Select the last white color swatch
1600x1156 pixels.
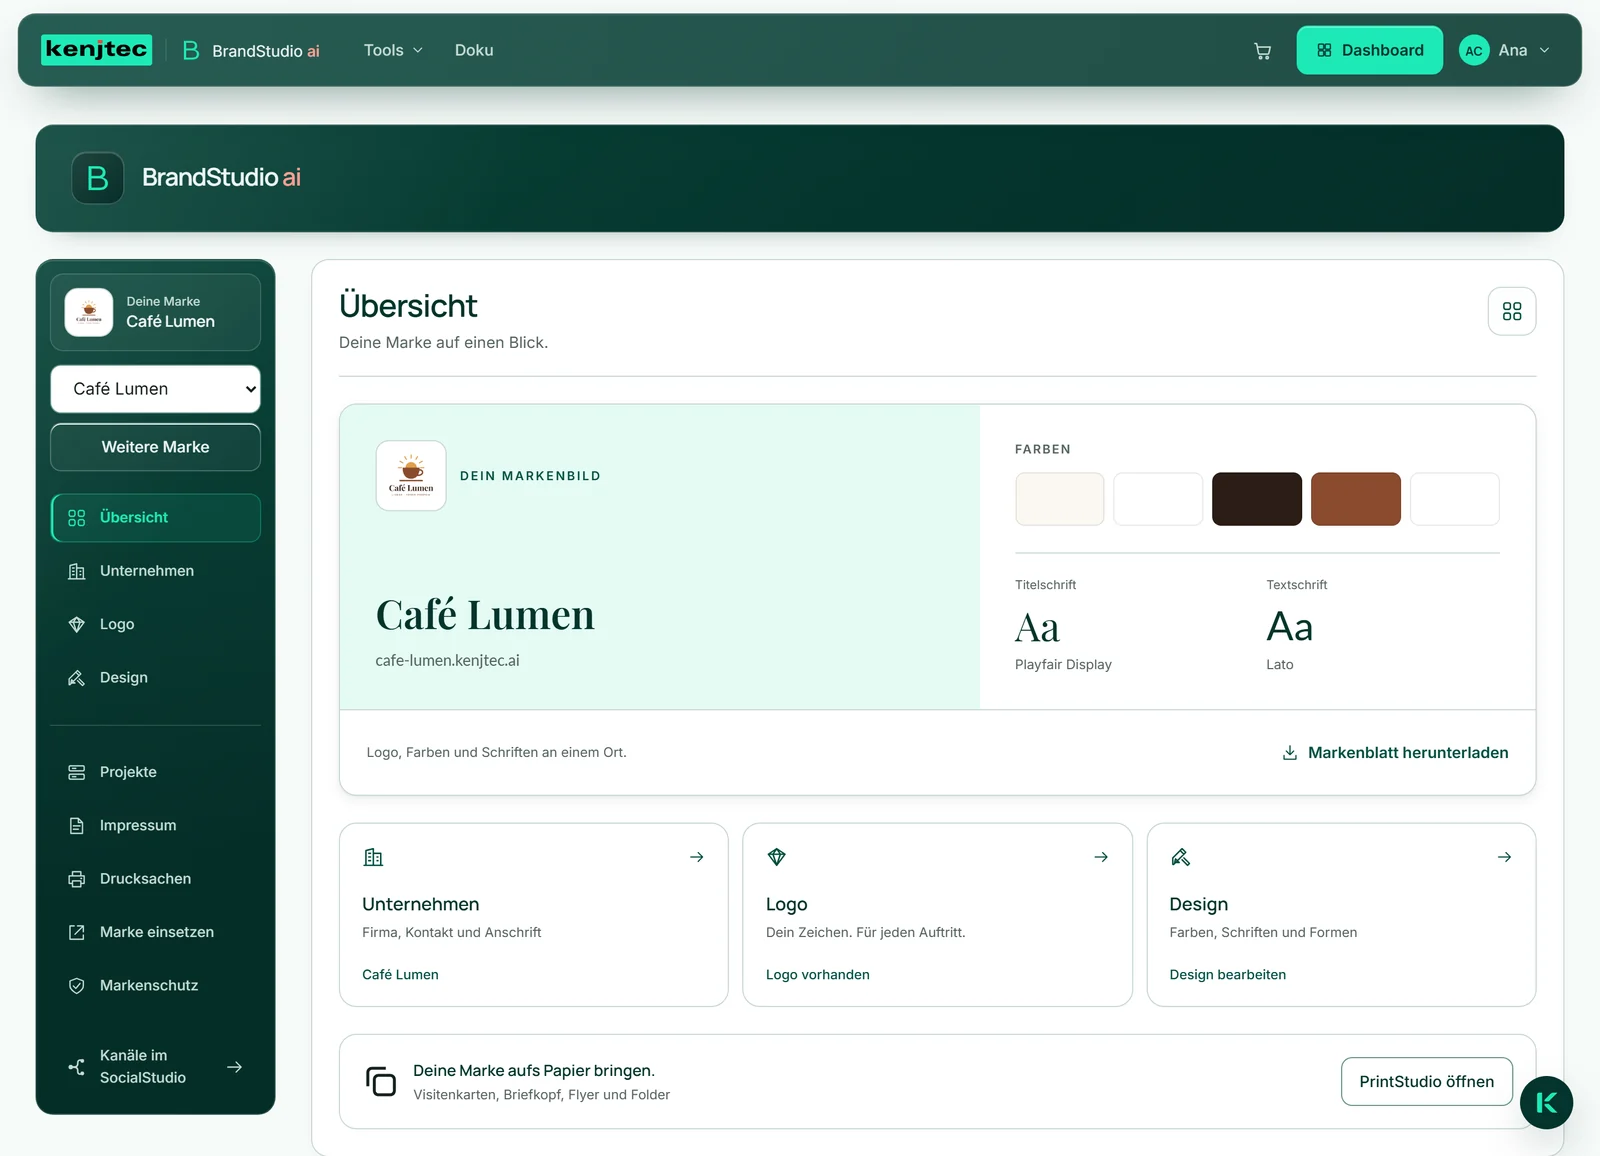(x=1454, y=499)
